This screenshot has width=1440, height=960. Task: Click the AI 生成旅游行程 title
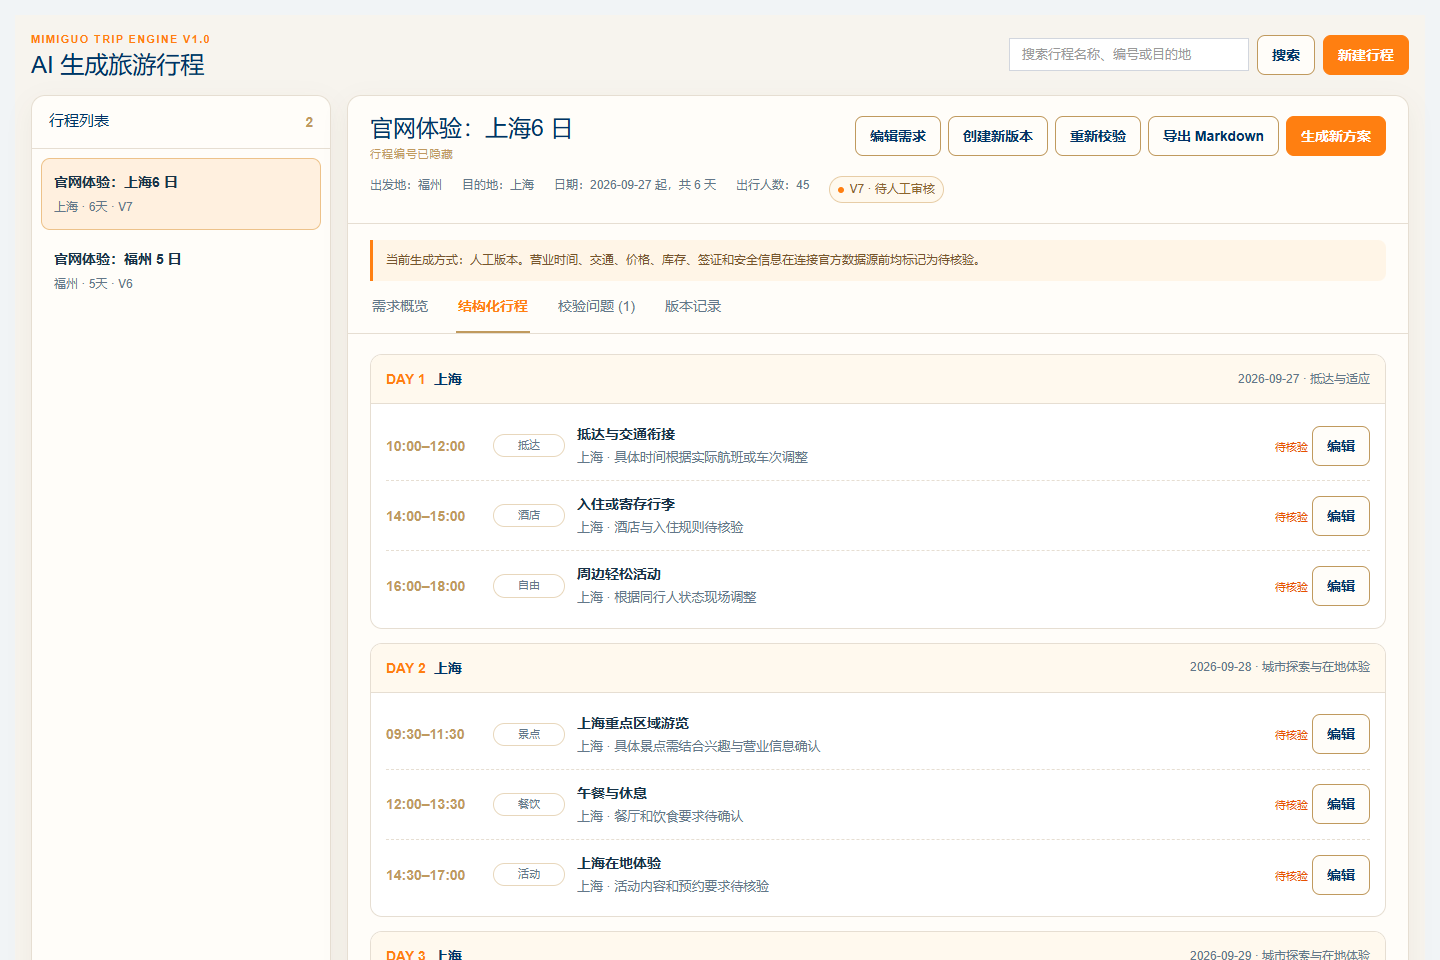coord(118,65)
